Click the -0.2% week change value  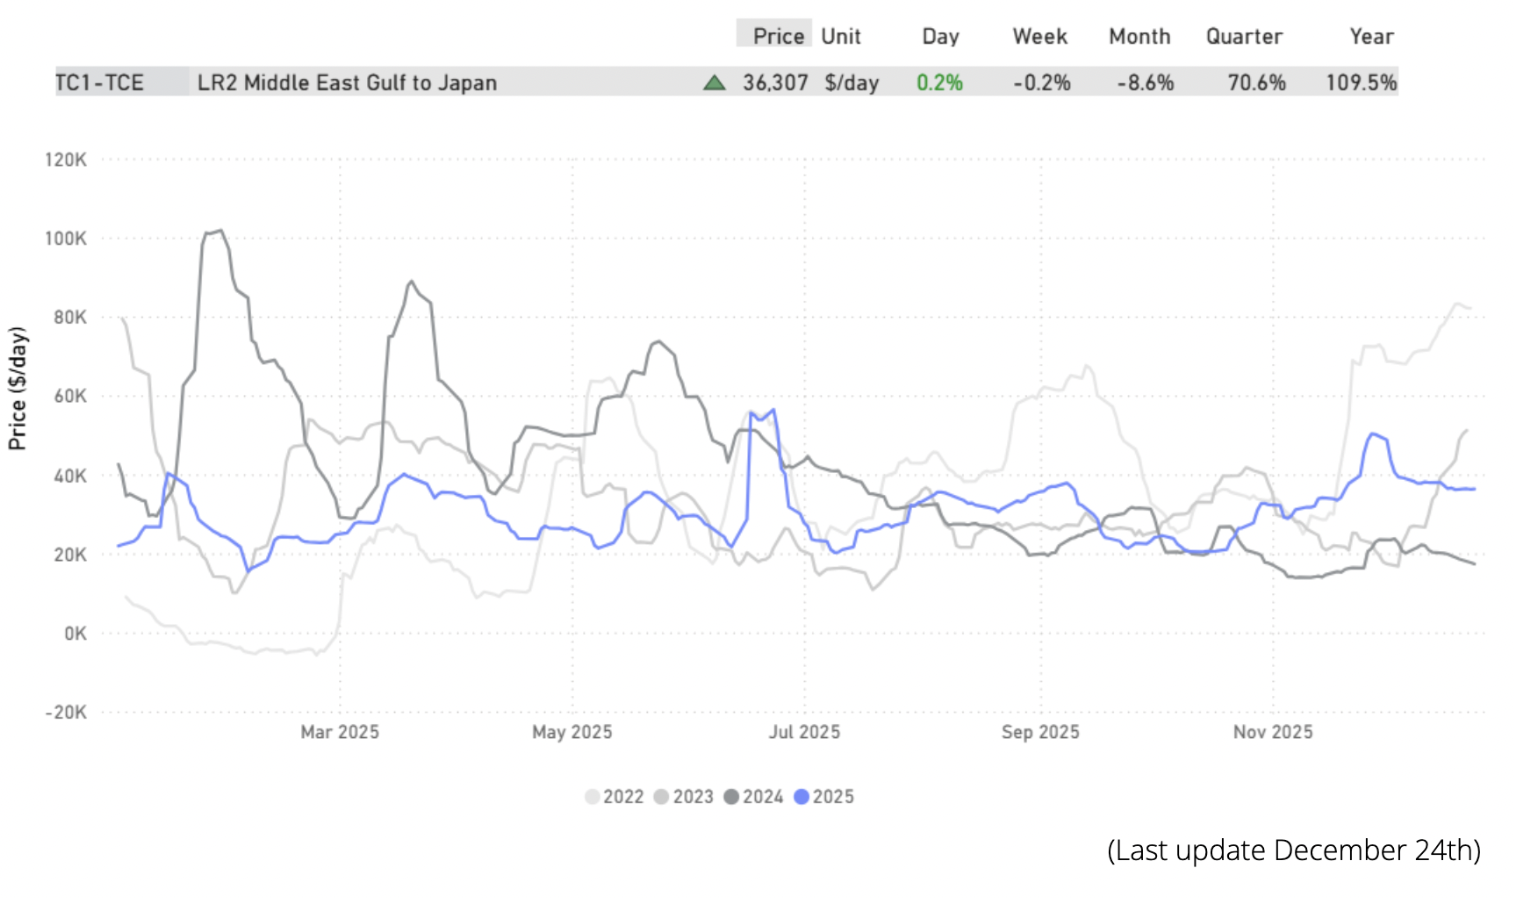(1042, 83)
